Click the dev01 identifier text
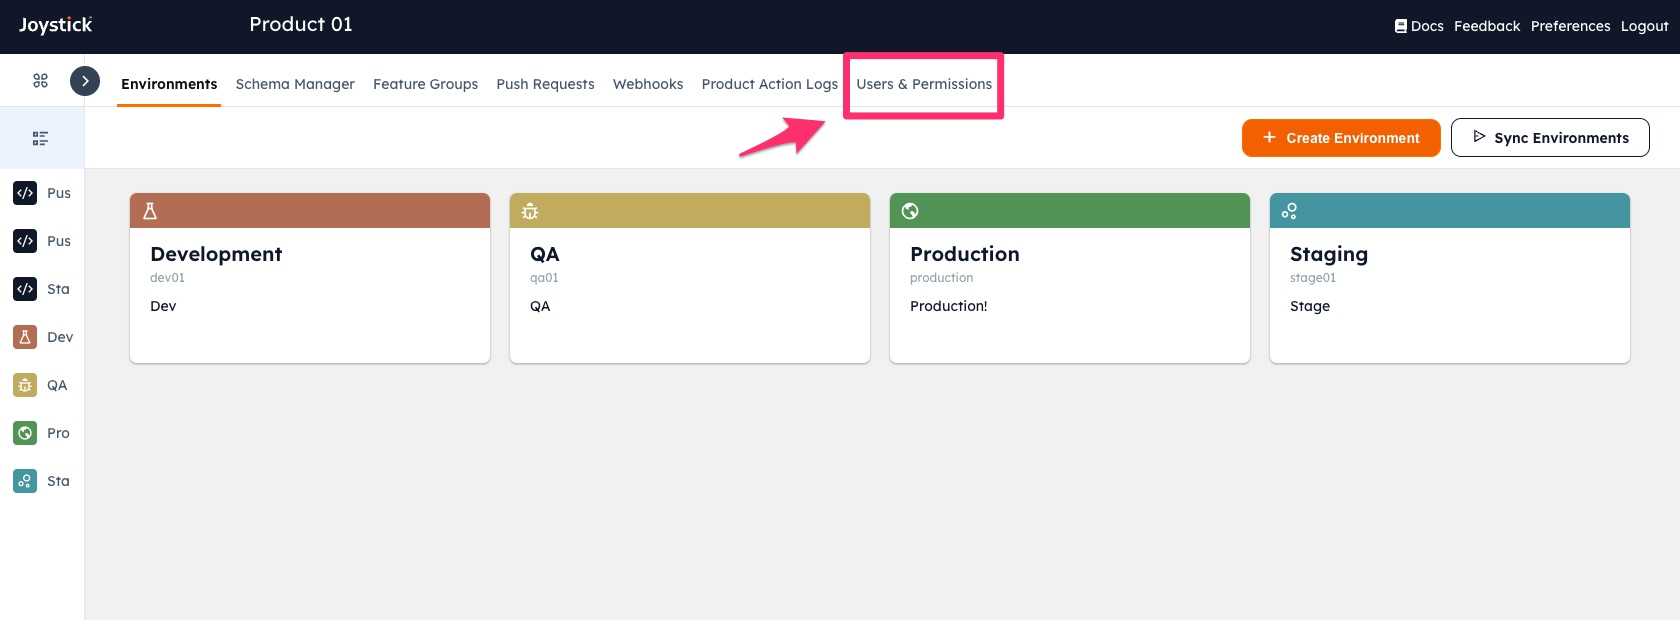Screen dimensions: 1680x620 (x=167, y=278)
